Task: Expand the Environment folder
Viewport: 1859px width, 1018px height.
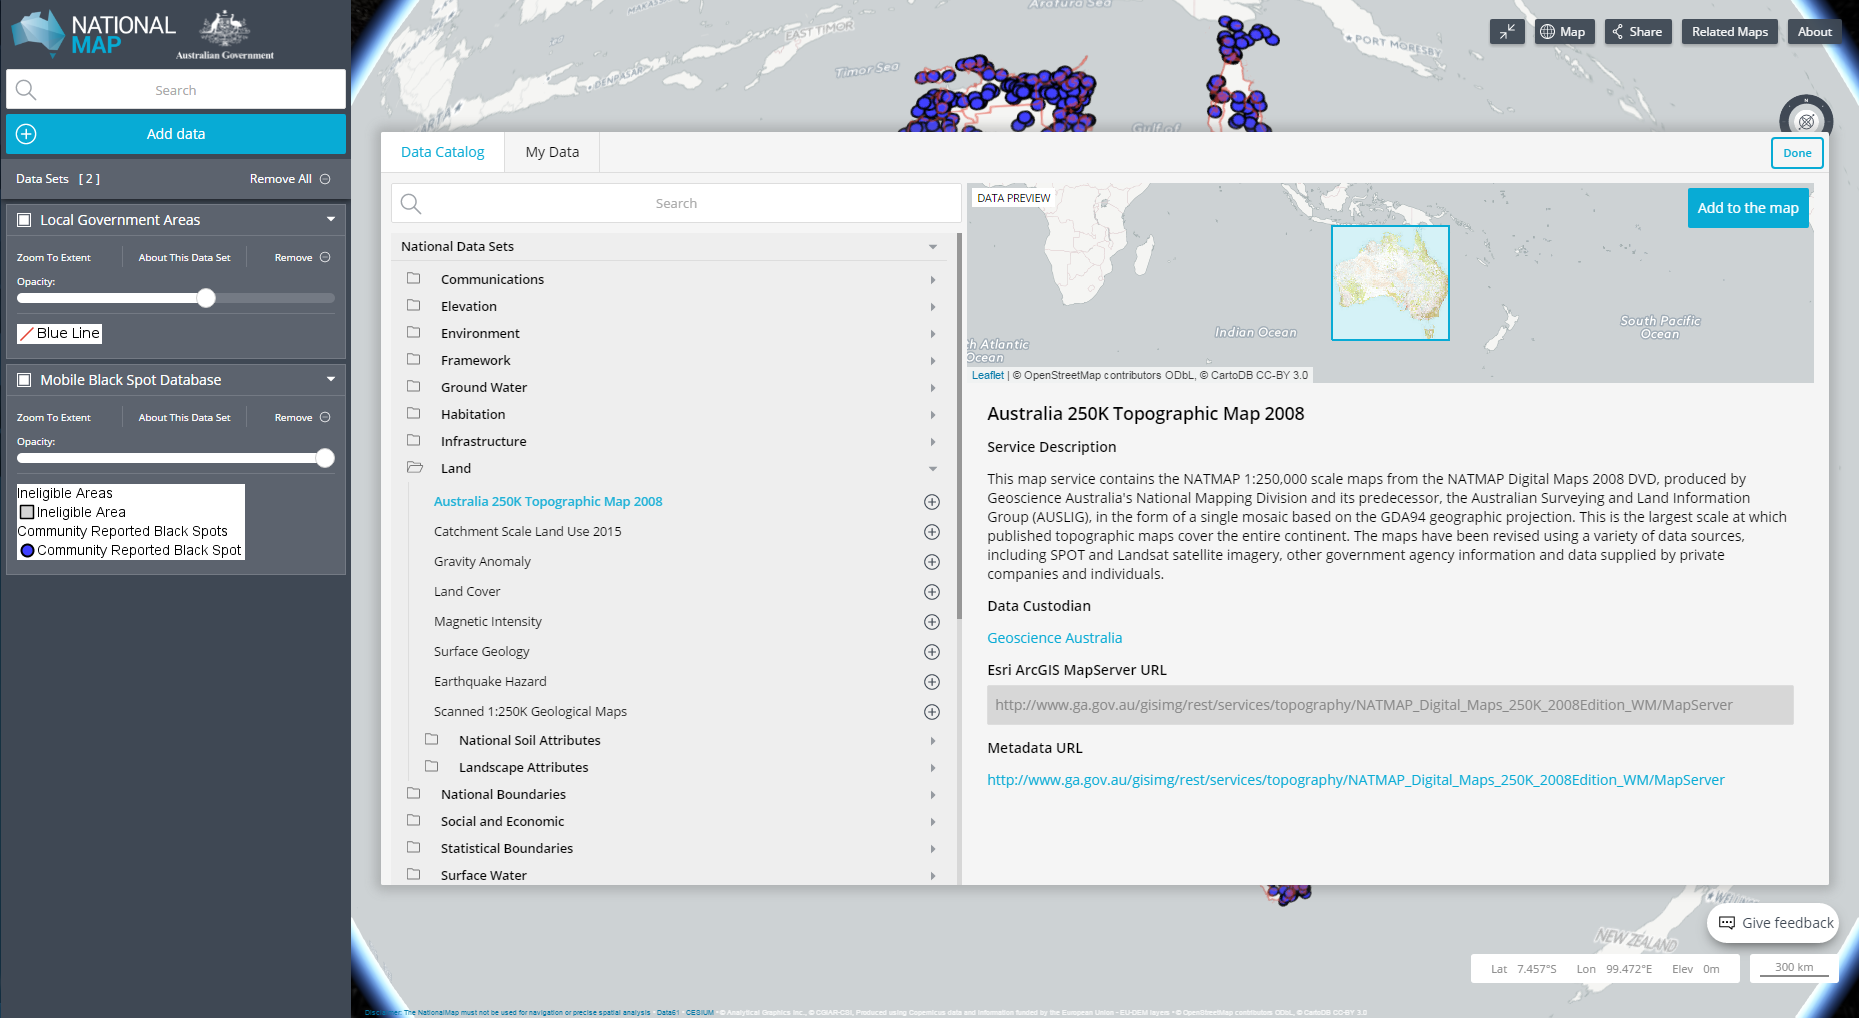Action: tap(933, 334)
